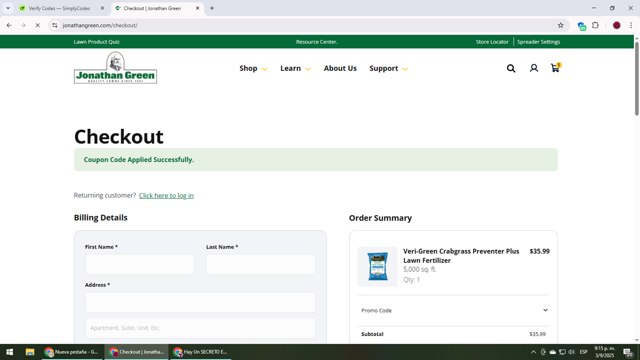Click the 'Order Summary' heading

380,218
